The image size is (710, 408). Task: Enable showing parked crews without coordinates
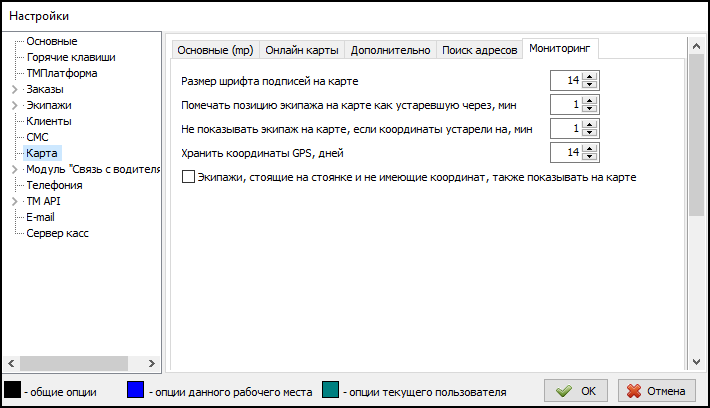[x=189, y=177]
